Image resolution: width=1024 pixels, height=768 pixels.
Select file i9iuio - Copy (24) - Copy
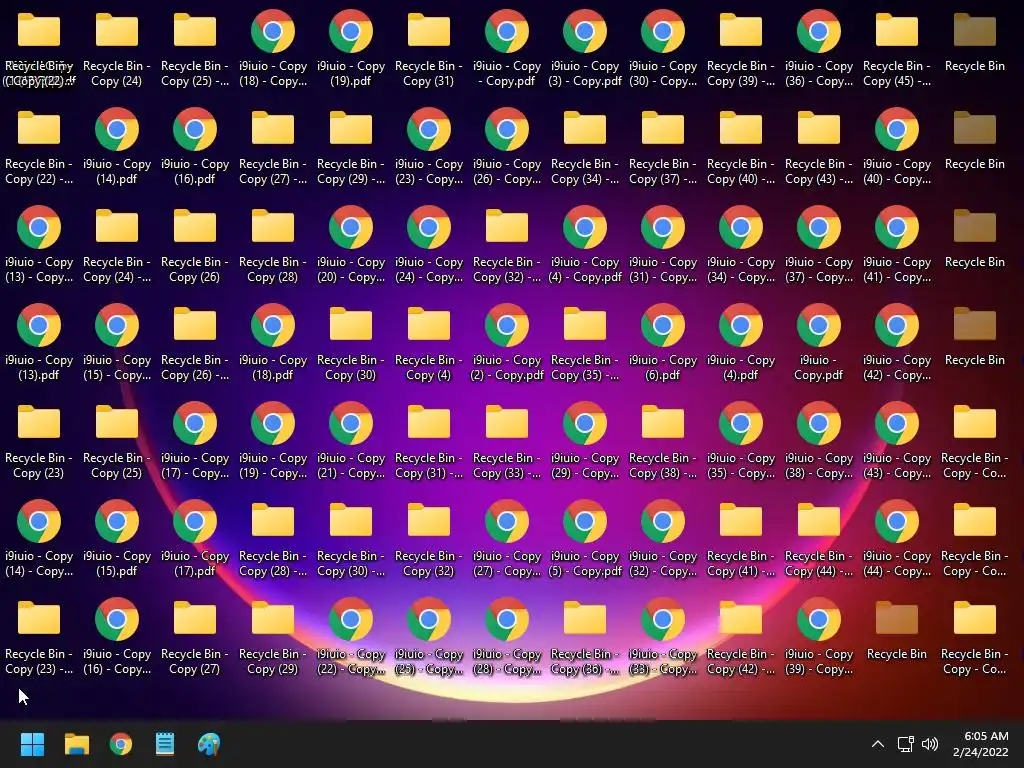(428, 245)
